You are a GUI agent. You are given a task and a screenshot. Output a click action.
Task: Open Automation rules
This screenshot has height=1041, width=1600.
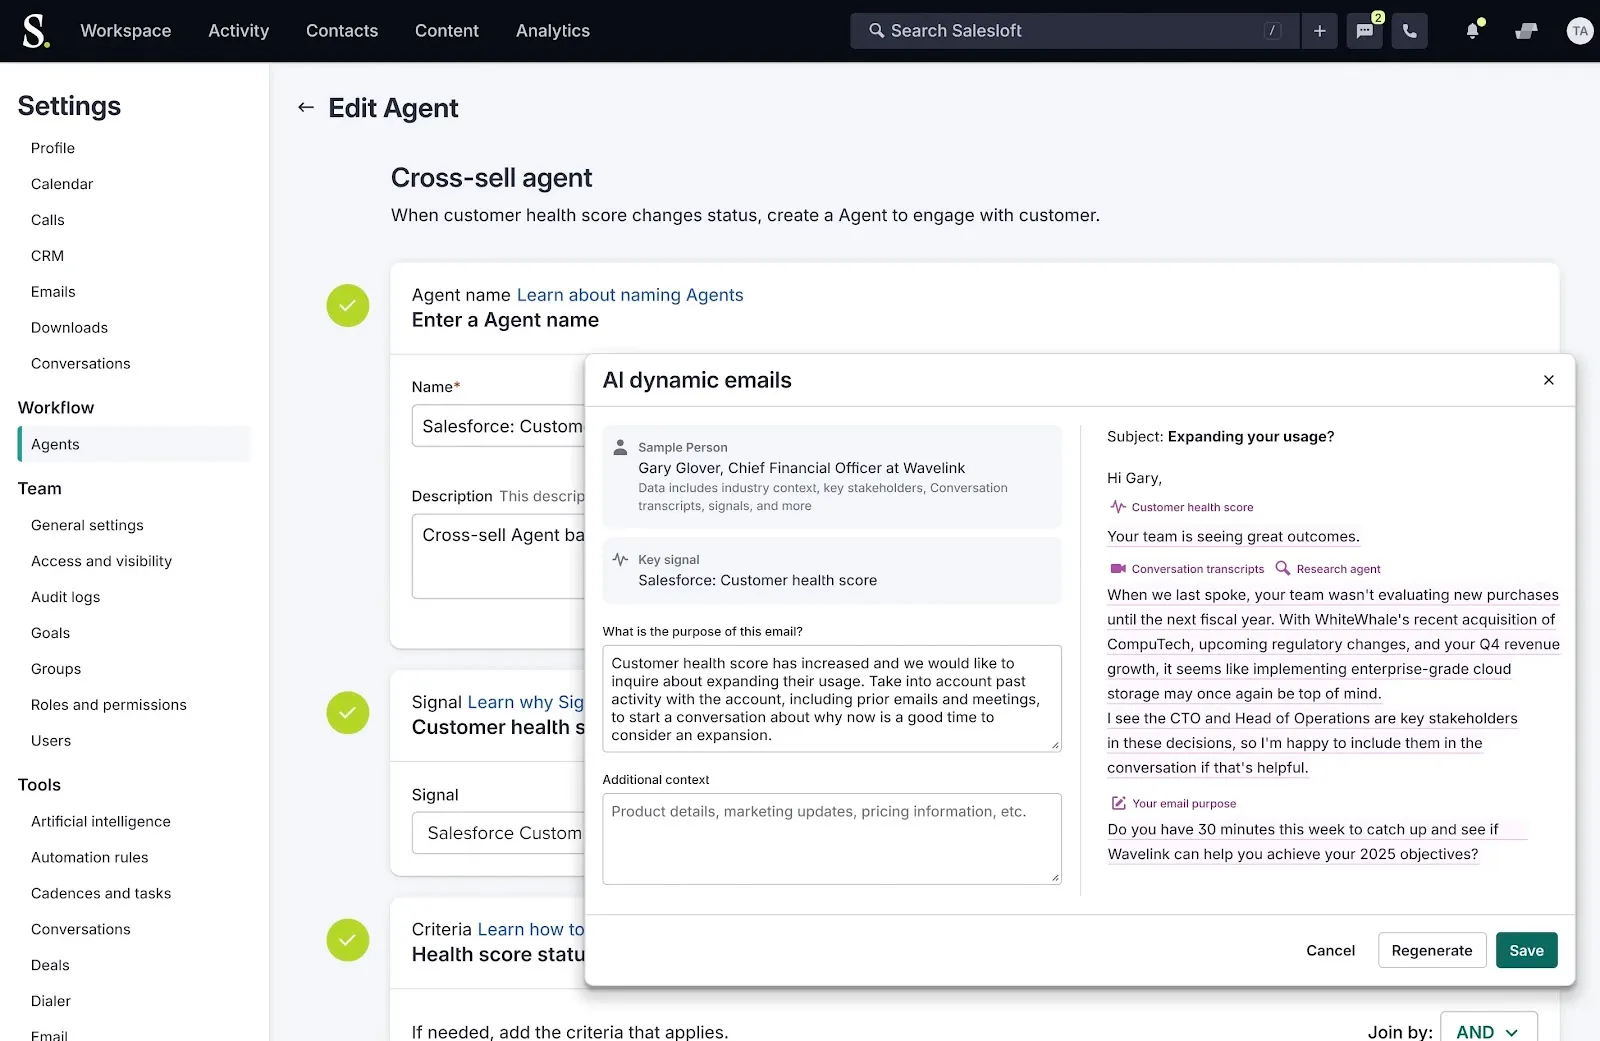tap(90, 857)
